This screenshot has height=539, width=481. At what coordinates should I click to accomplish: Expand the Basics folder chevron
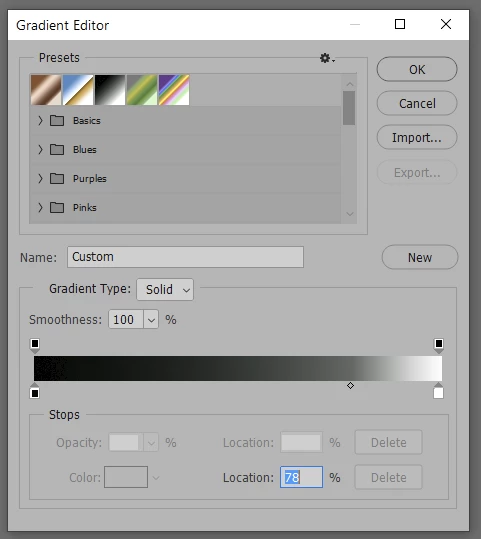click(x=40, y=121)
